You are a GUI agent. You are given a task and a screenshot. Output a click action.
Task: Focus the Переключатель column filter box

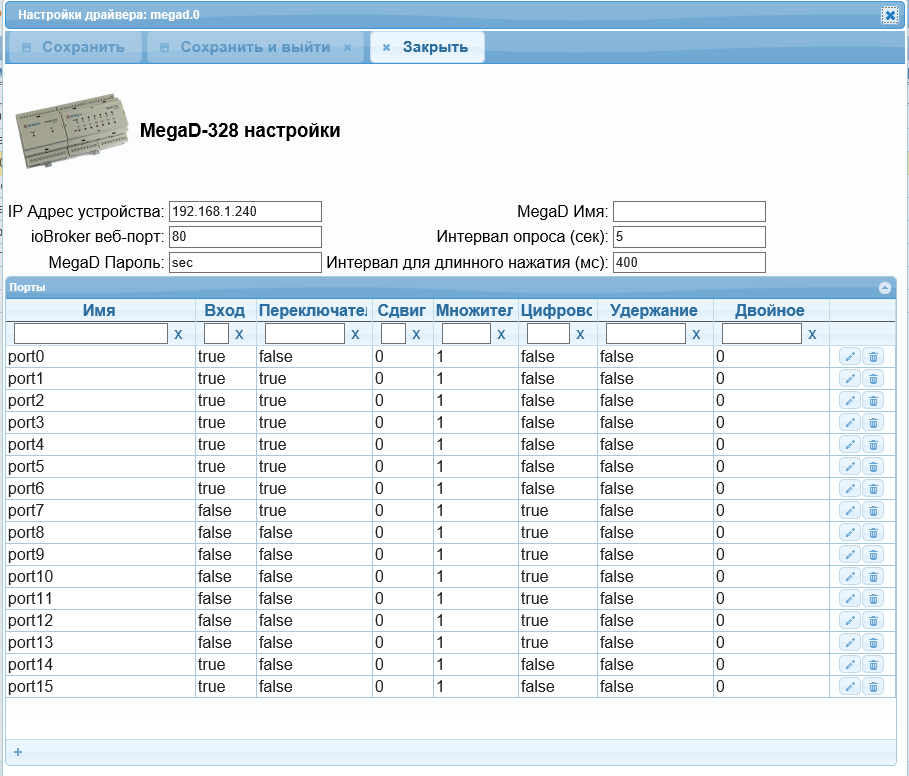305,334
